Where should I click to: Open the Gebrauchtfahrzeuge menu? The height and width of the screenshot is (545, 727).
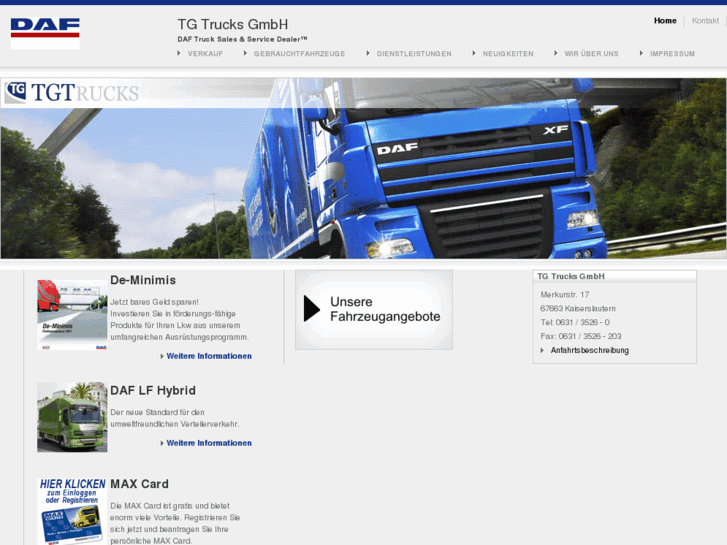coord(299,54)
